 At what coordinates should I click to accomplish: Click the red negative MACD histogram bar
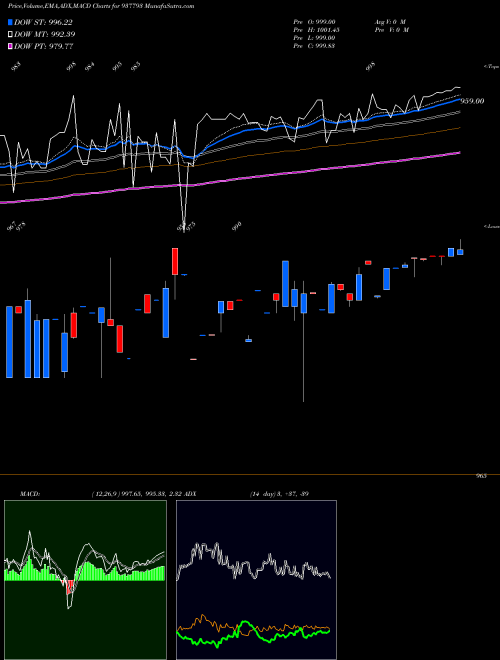click(x=70, y=586)
